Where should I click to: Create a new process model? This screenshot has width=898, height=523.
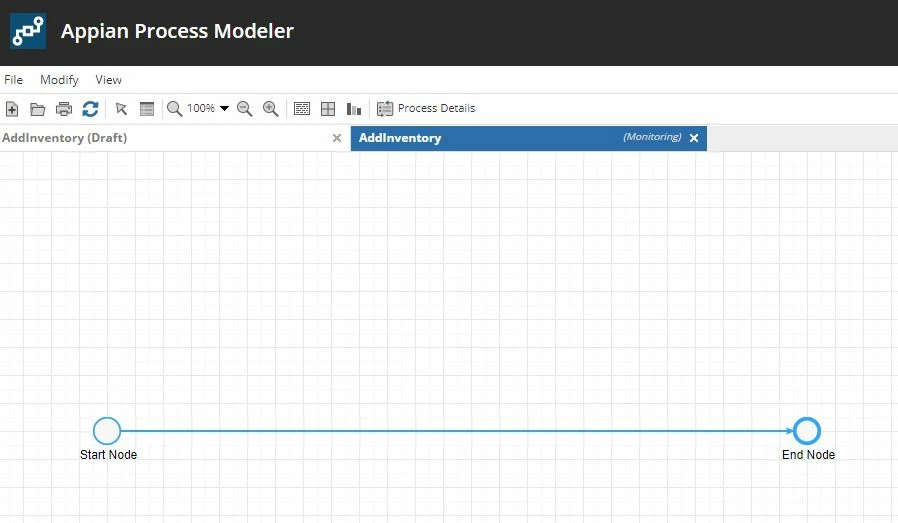pos(12,109)
